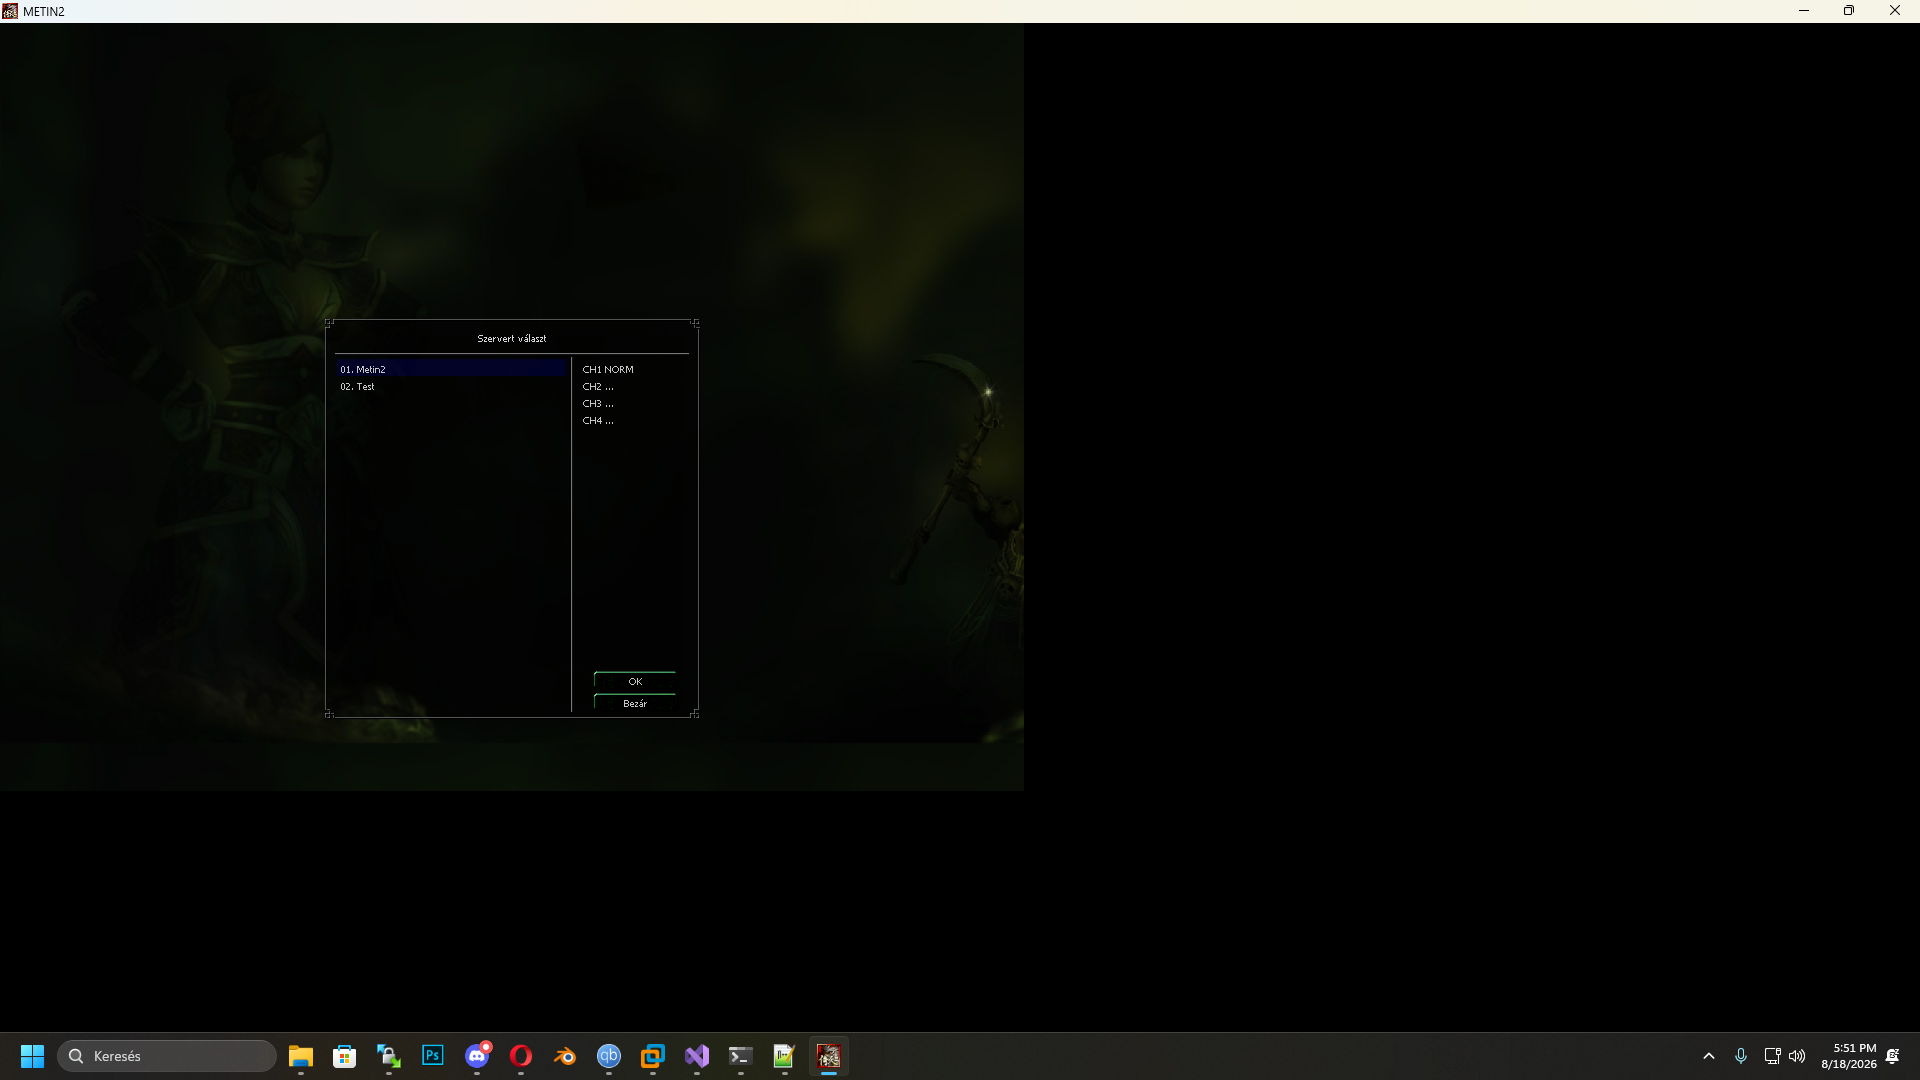Screen dimensions: 1920x1080
Task: Confirm server selection with OK button
Action: (x=635, y=681)
